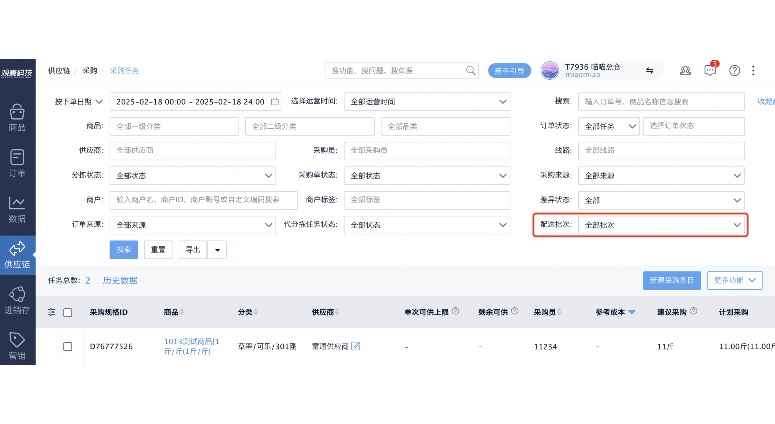Click the switch-account arrows icon beside T7936

(x=649, y=71)
